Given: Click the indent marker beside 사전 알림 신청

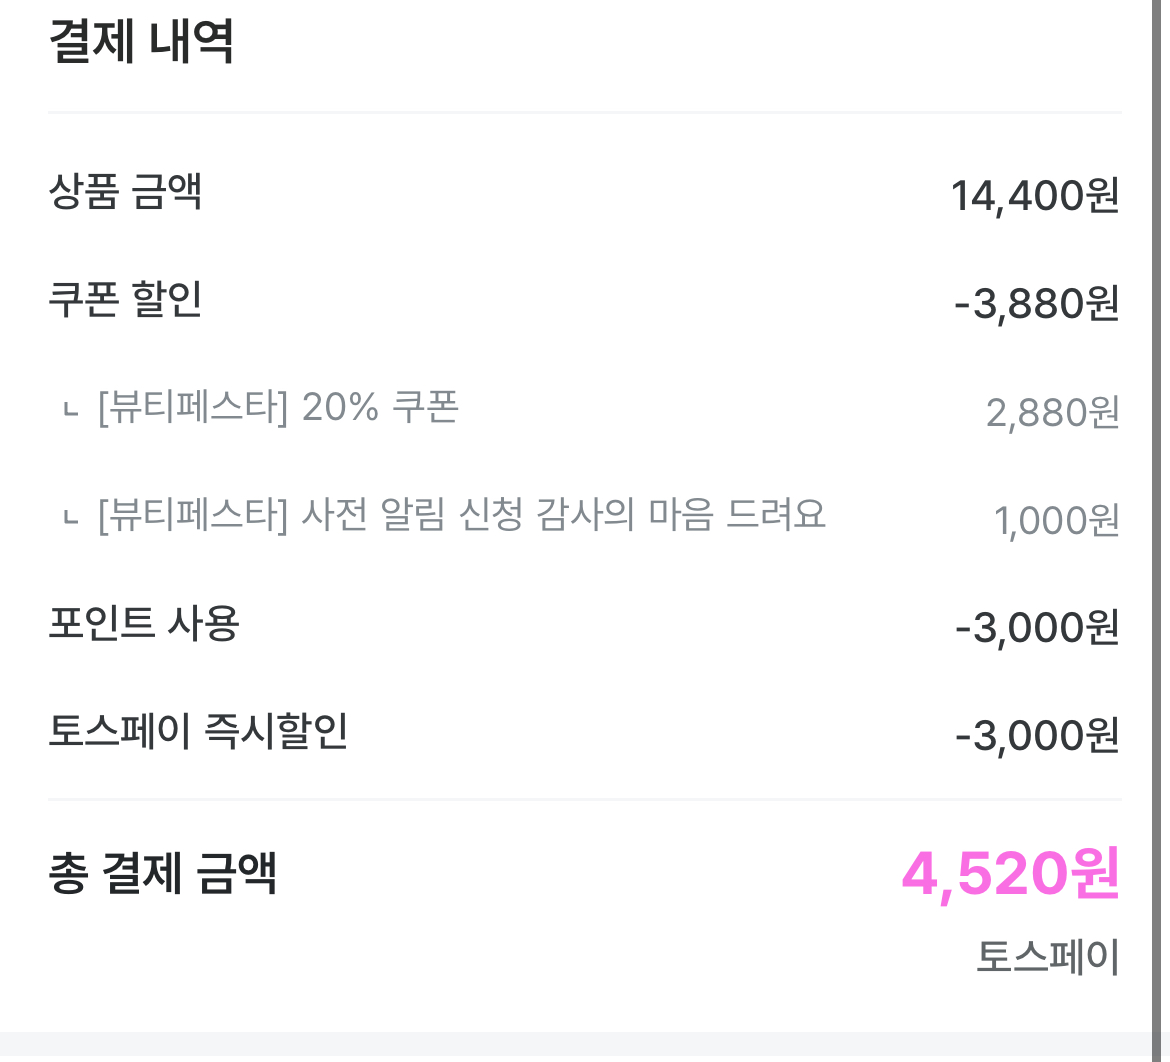Looking at the screenshot, I should [x=69, y=518].
